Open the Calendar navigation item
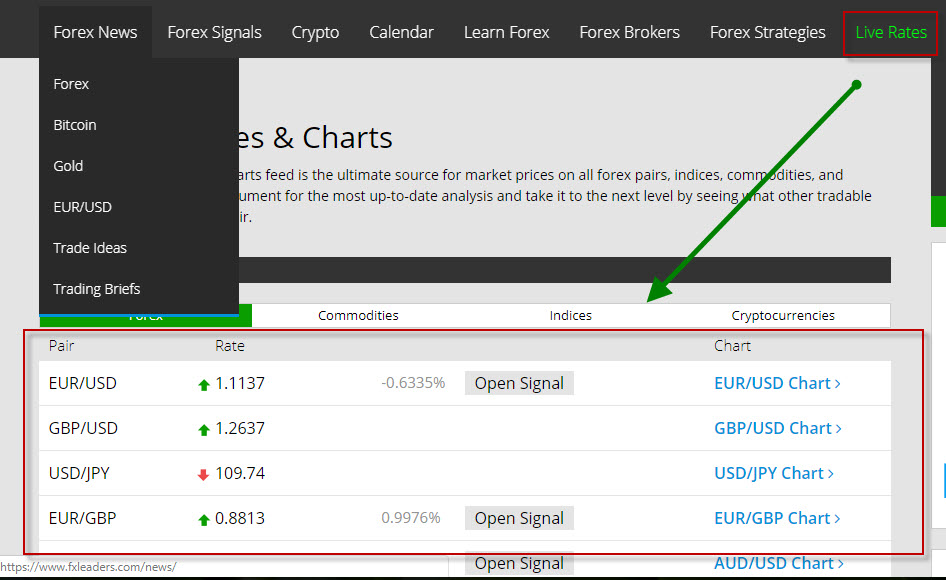 pyautogui.click(x=401, y=32)
